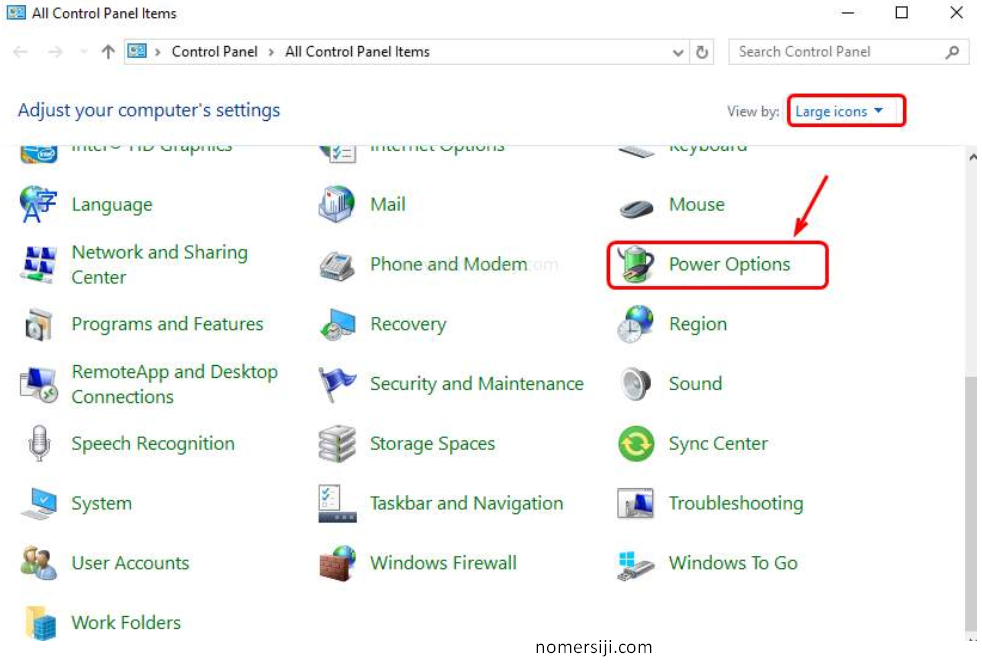Minimize the All Control Panel Items window

[847, 13]
